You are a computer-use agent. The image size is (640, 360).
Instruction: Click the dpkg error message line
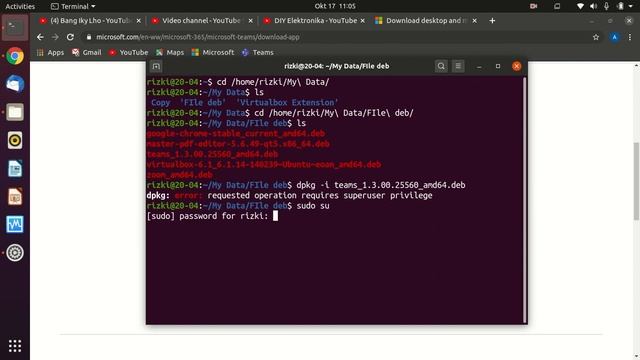click(289, 196)
